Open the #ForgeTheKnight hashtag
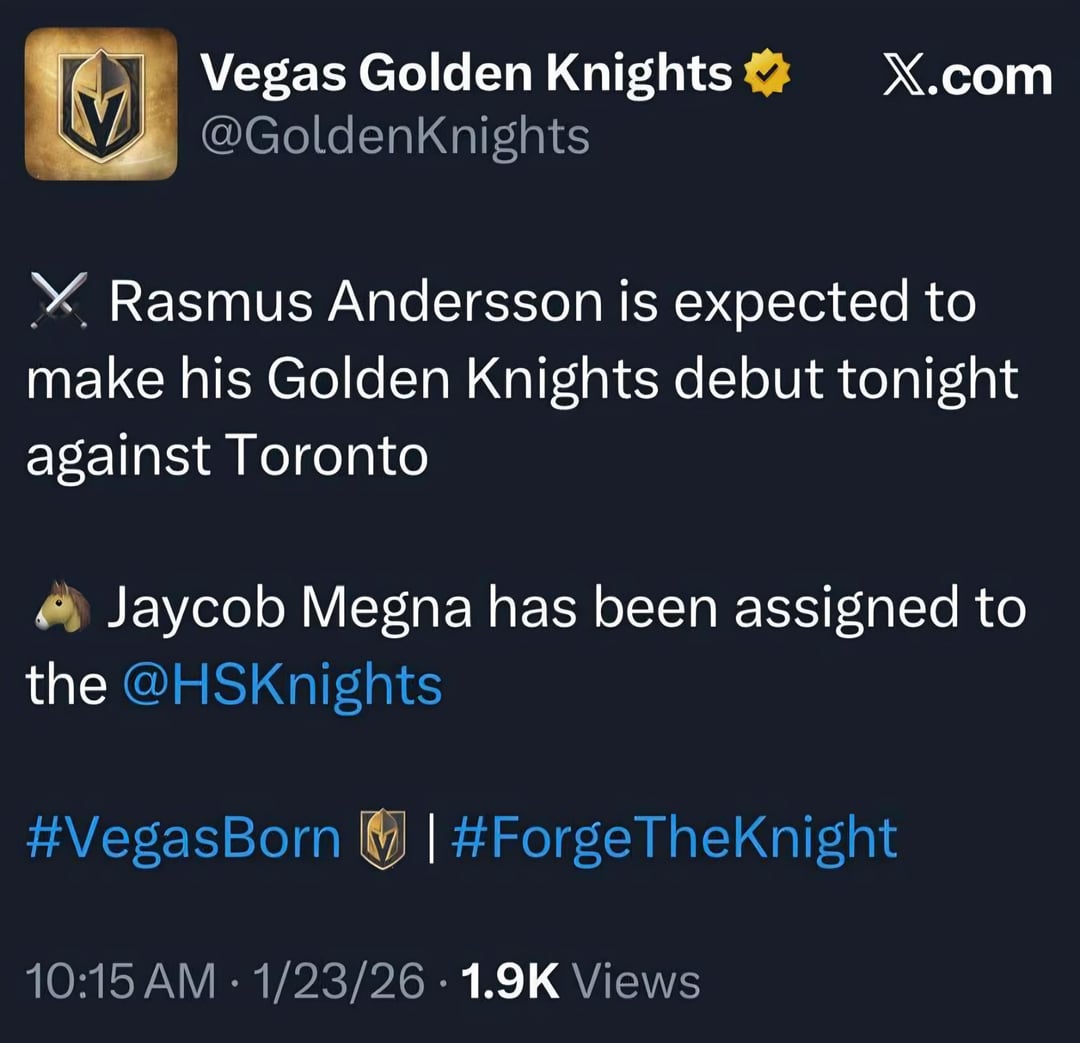Image resolution: width=1080 pixels, height=1043 pixels. (675, 838)
